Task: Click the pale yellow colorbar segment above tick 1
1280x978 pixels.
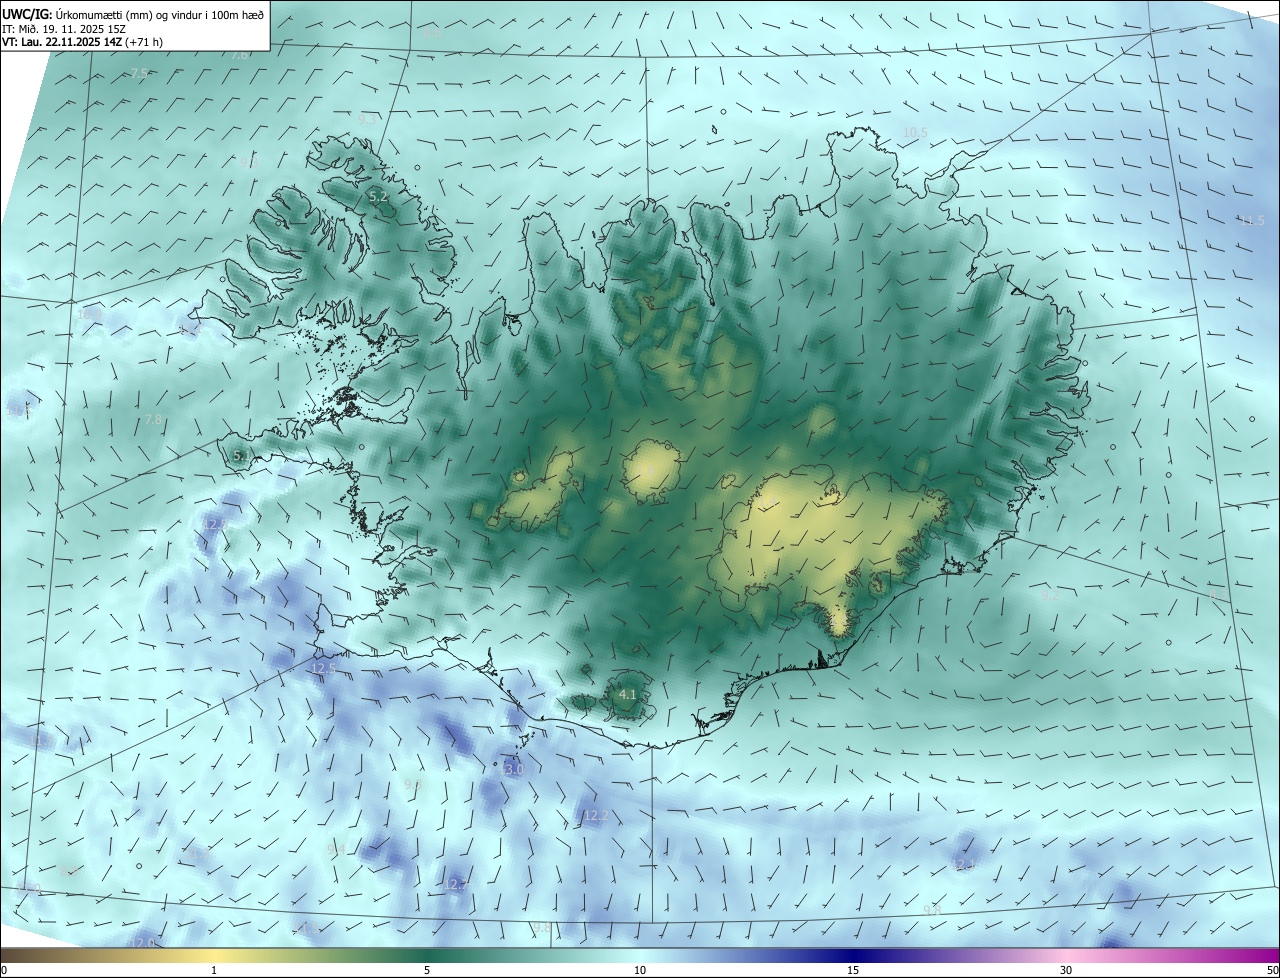Action: 214,955
